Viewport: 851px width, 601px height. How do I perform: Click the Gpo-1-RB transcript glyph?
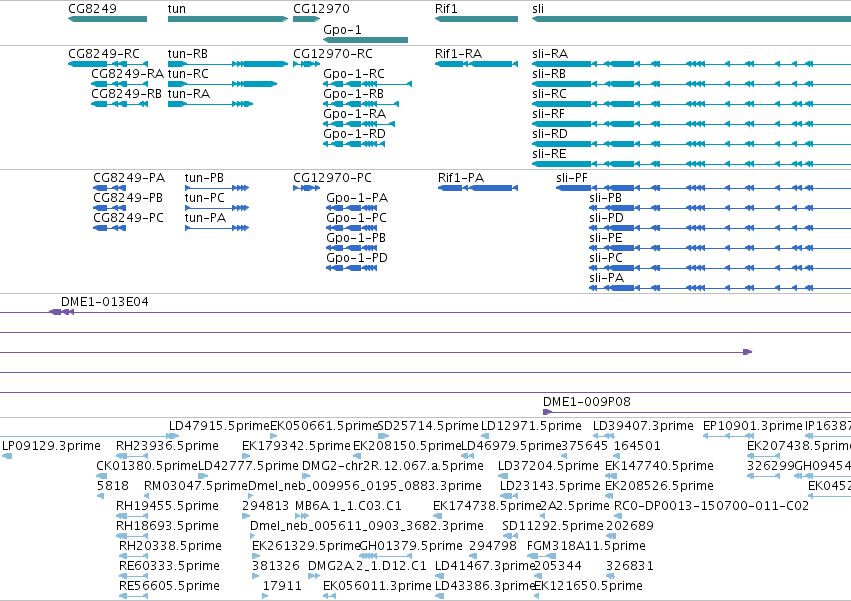pyautogui.click(x=361, y=104)
